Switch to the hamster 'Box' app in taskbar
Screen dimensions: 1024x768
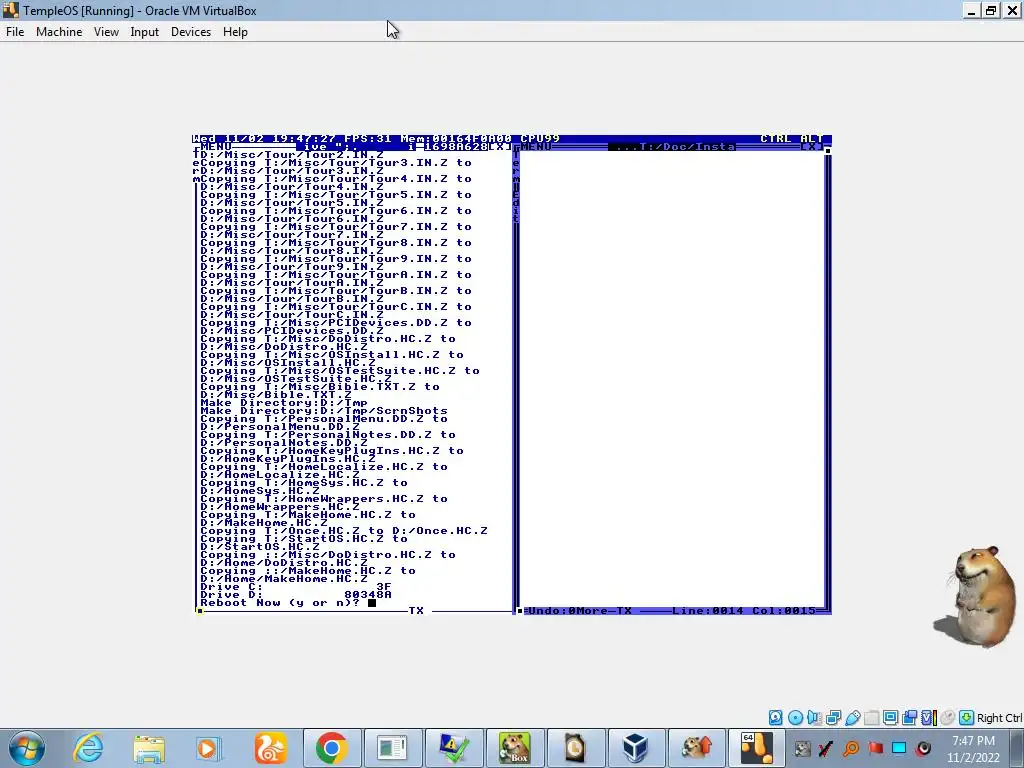514,748
